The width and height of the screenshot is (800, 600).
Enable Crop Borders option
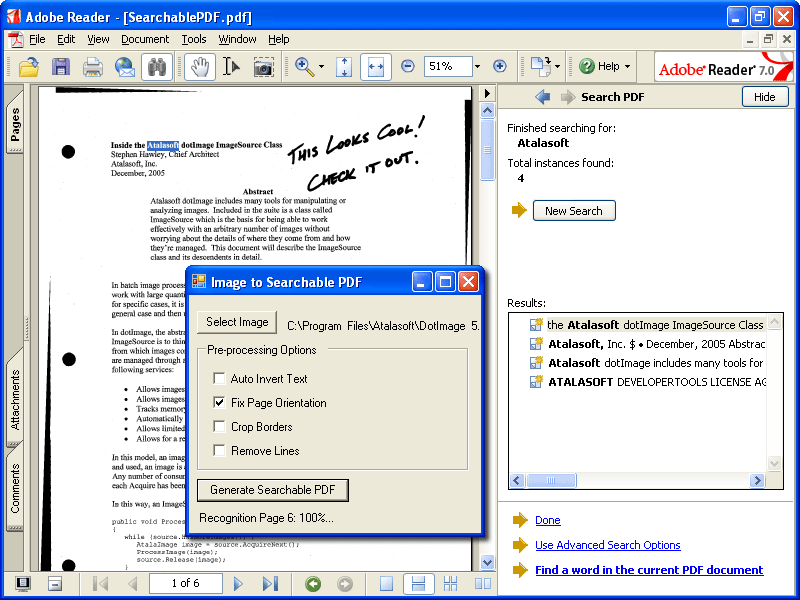tap(219, 427)
